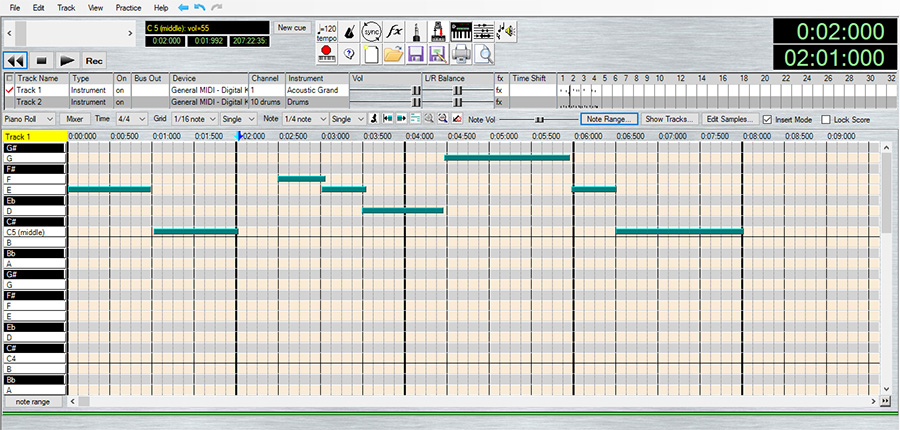
Task: Click the undo curved arrow icon
Action: [x=200, y=7]
